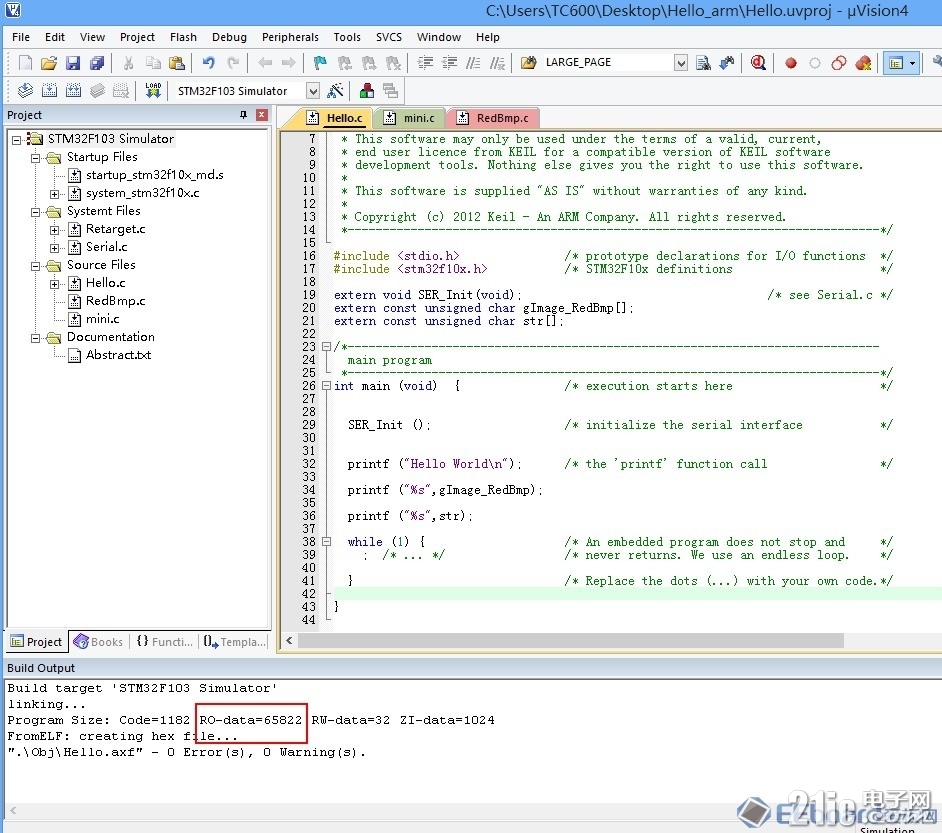Translate the current file
Viewport: 942px width, 833px height.
pos(25,91)
